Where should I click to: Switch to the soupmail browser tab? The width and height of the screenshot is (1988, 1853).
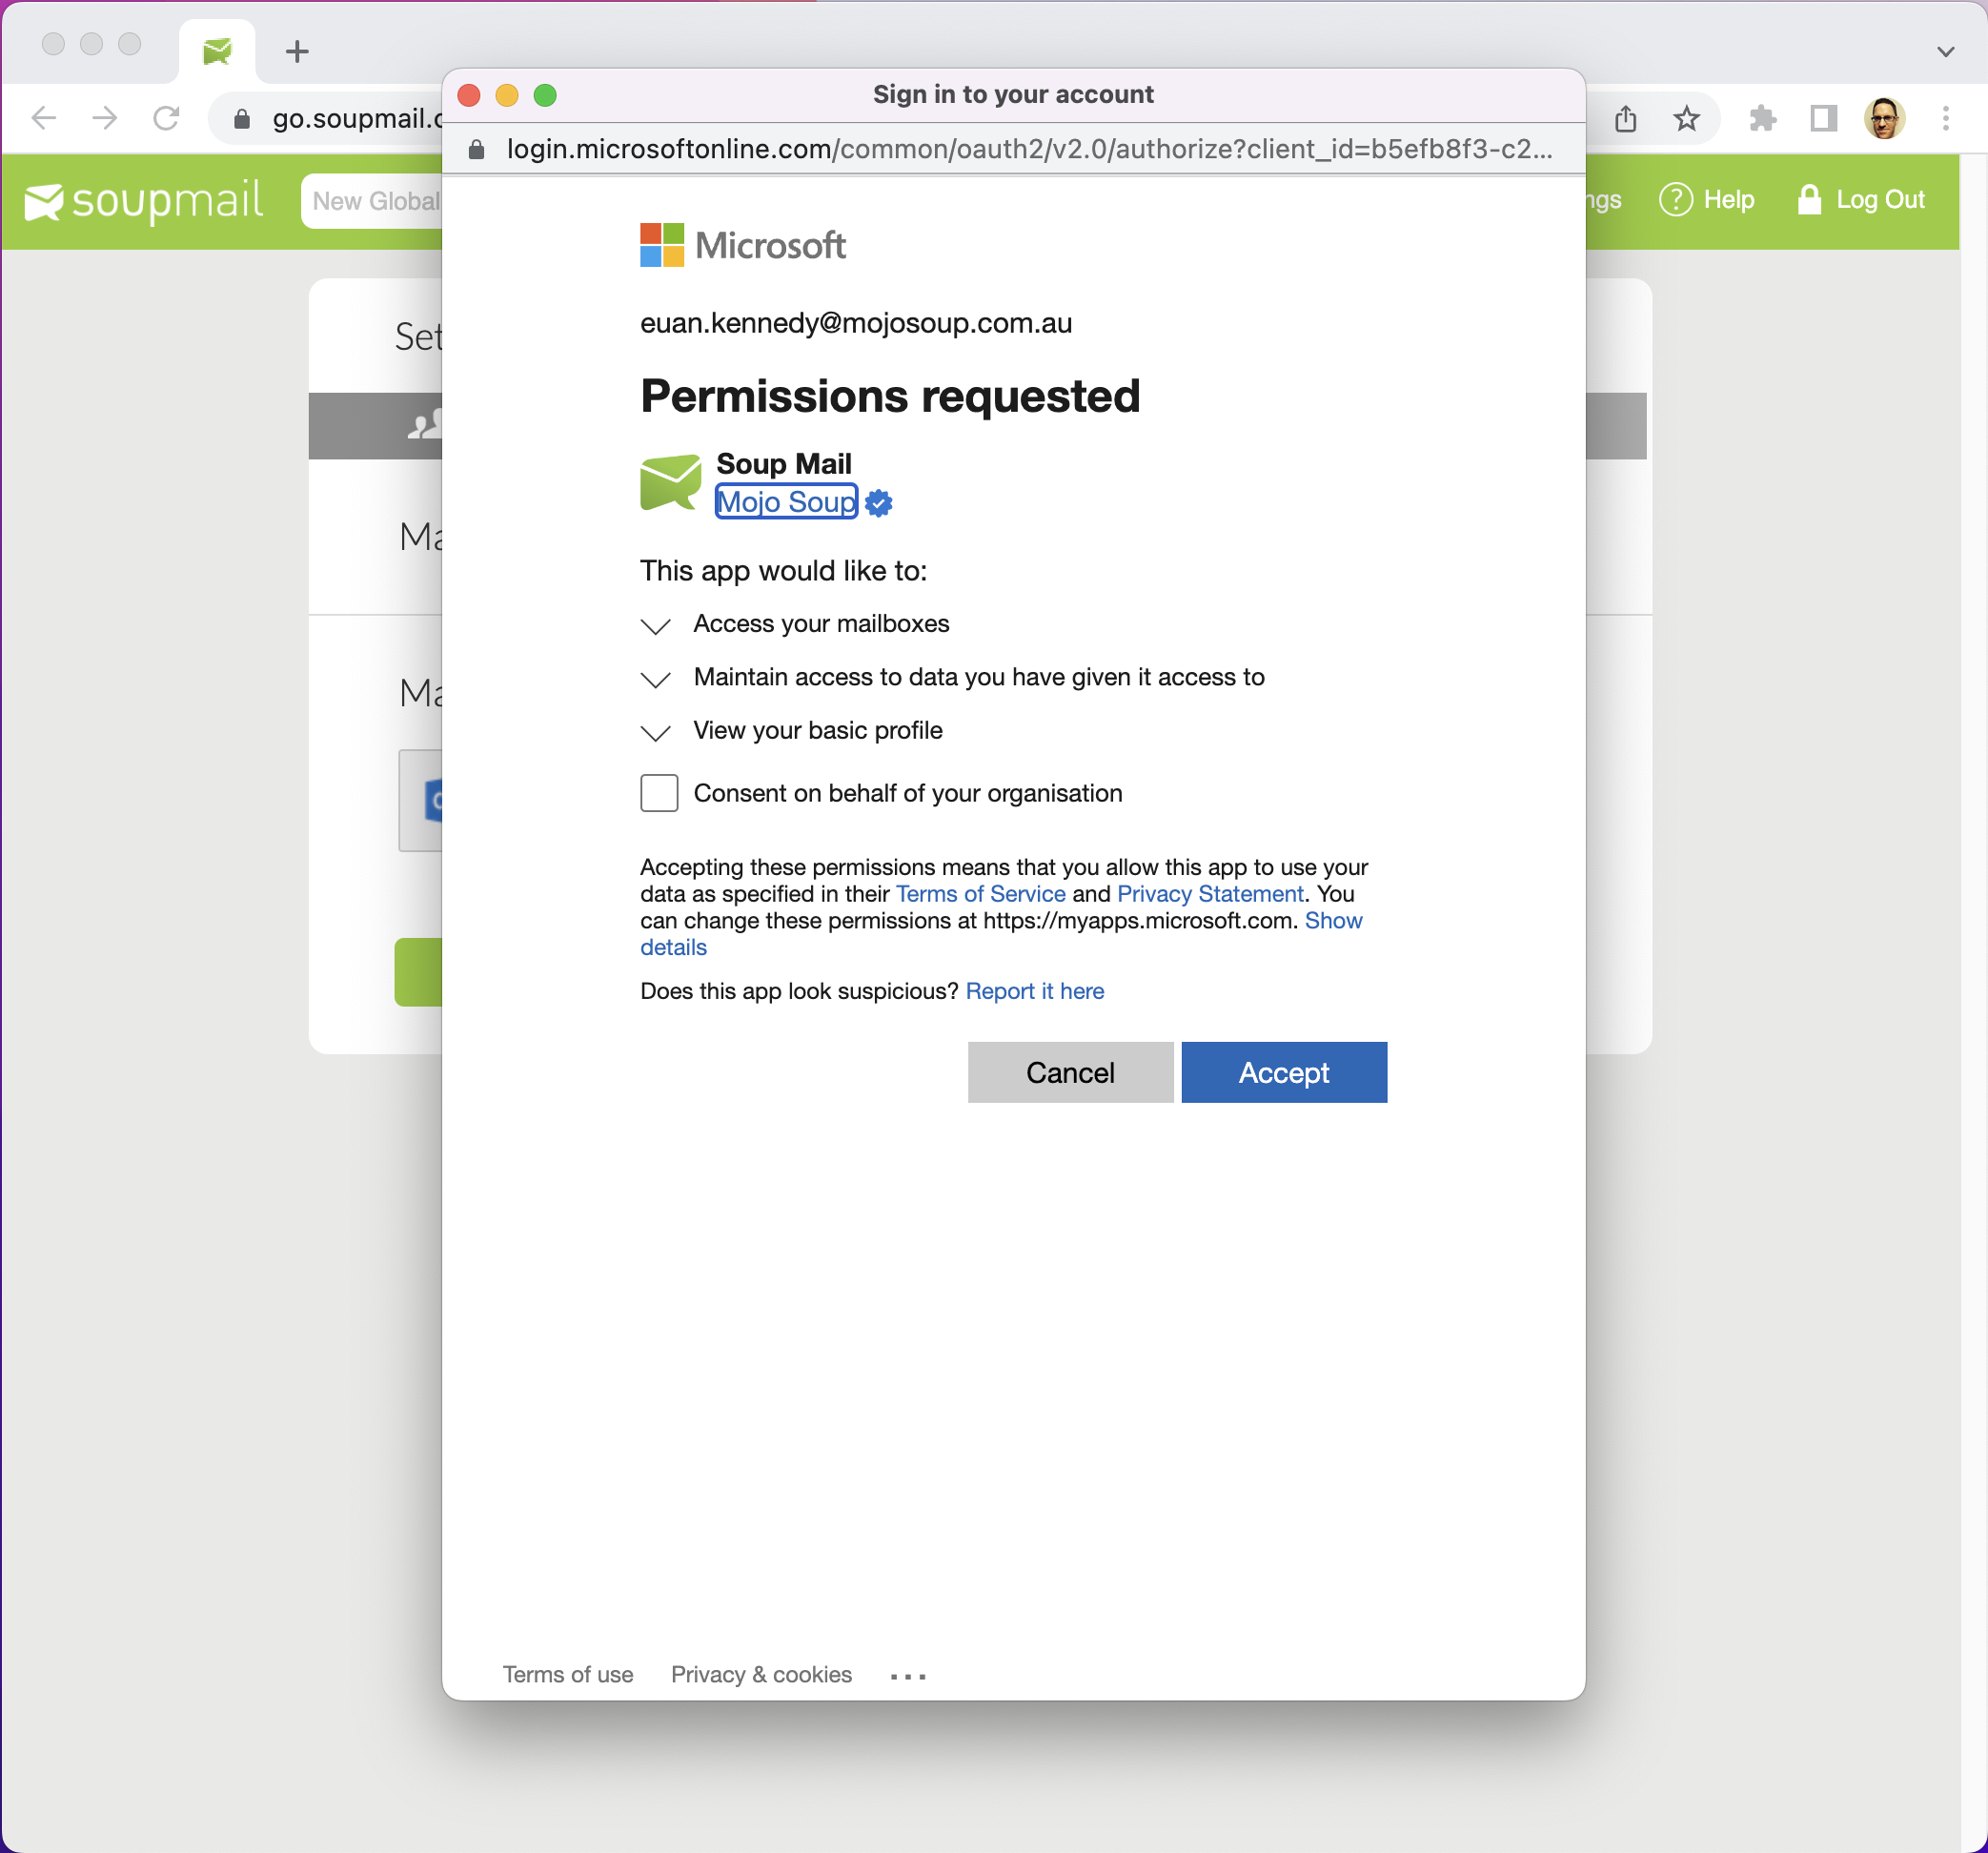(217, 51)
